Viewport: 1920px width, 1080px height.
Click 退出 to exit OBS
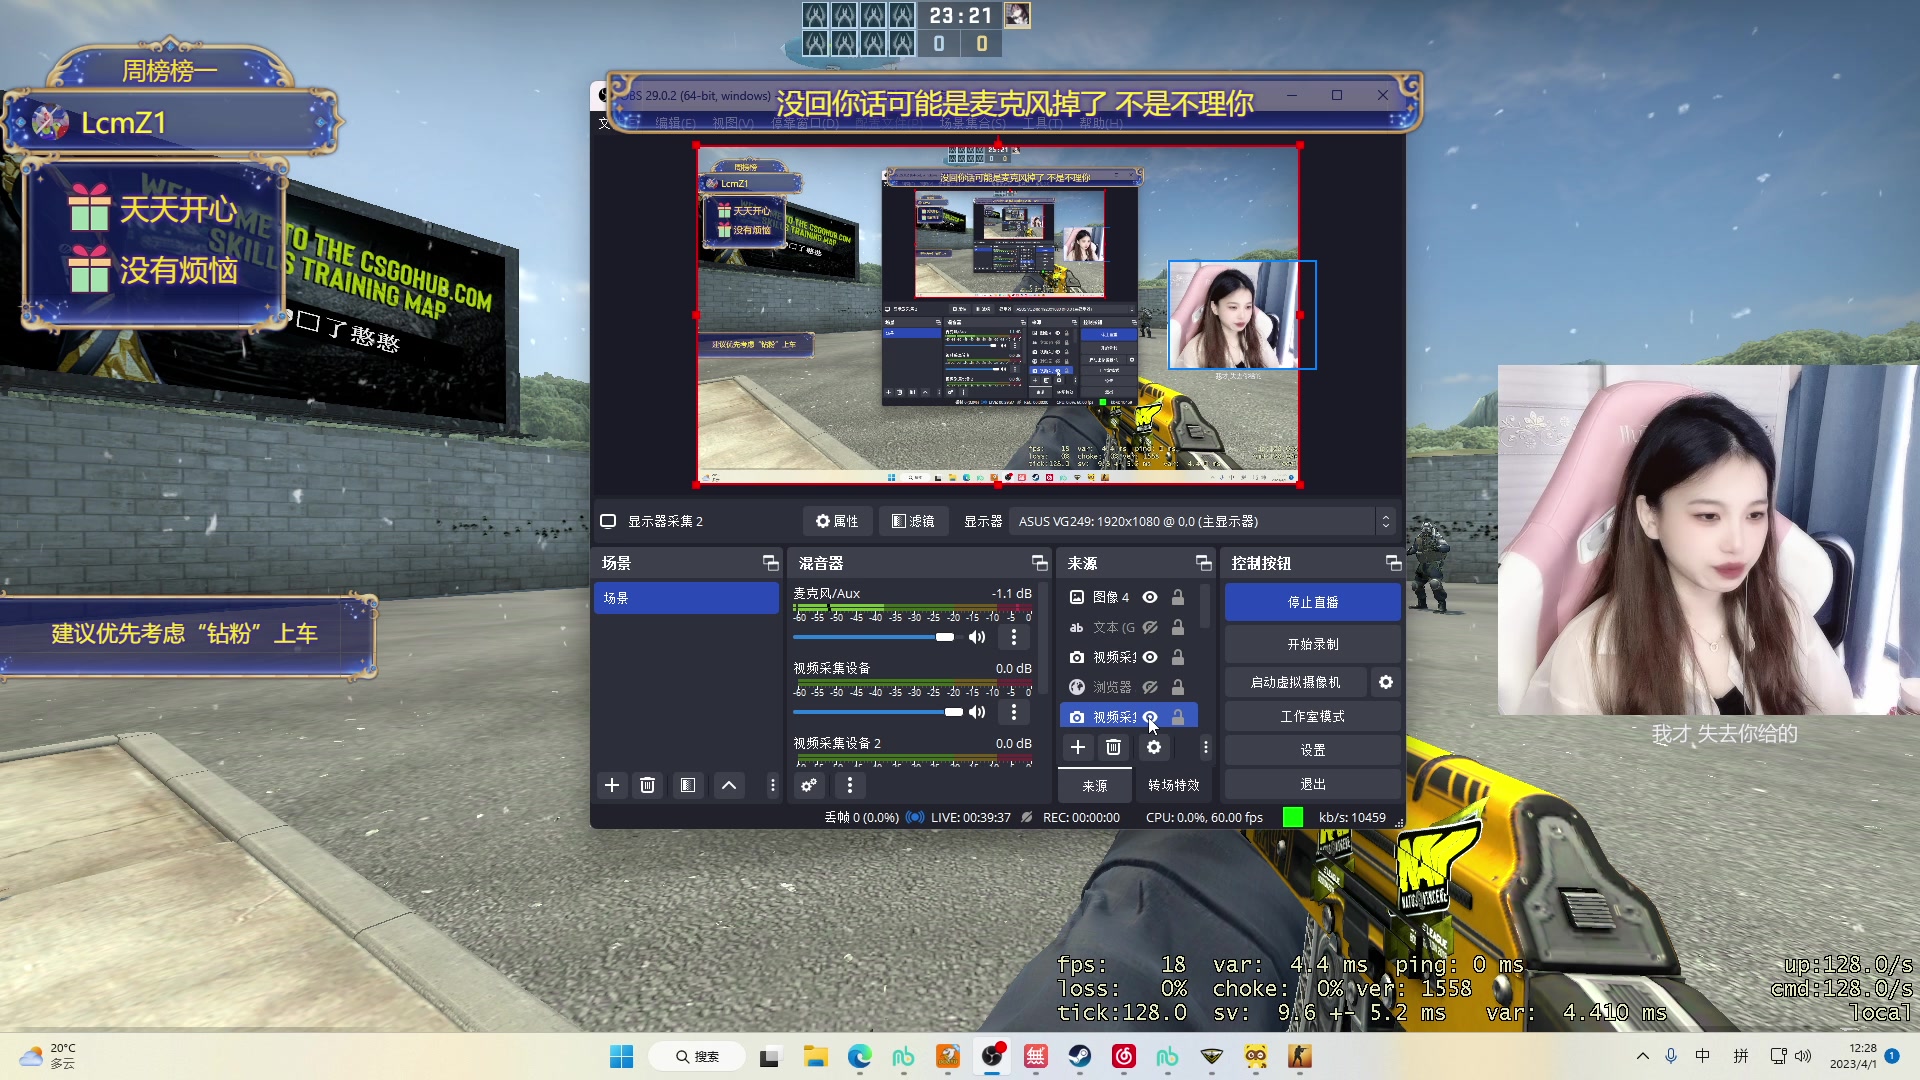point(1313,784)
